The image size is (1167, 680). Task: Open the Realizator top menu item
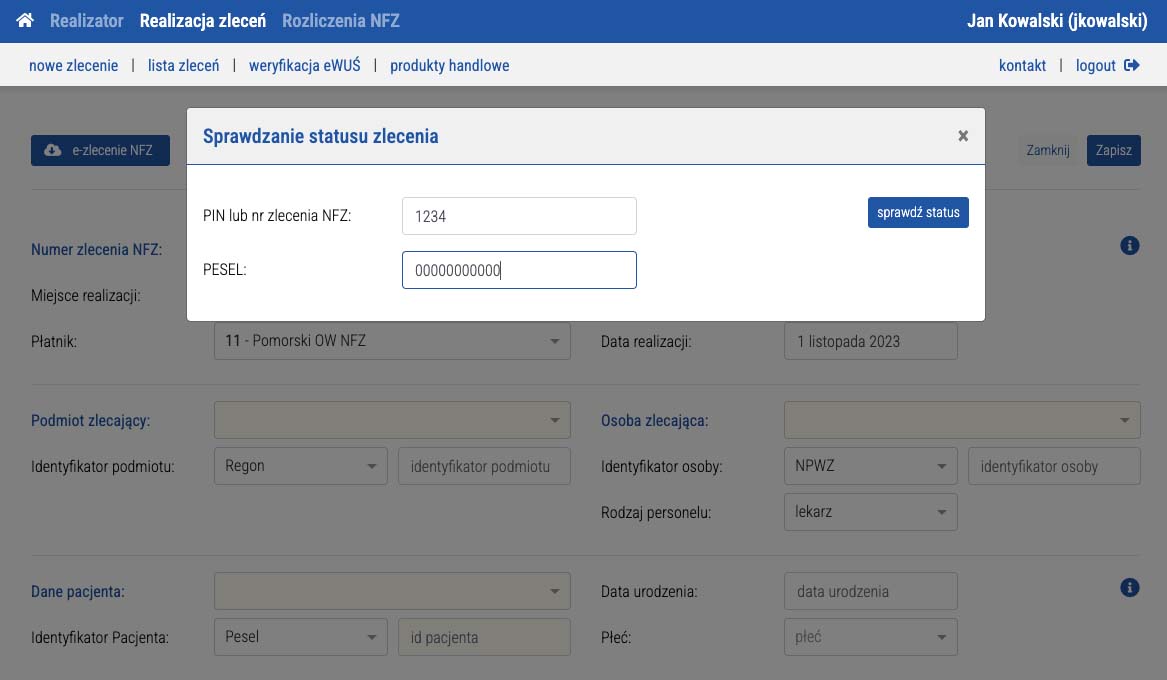[86, 21]
